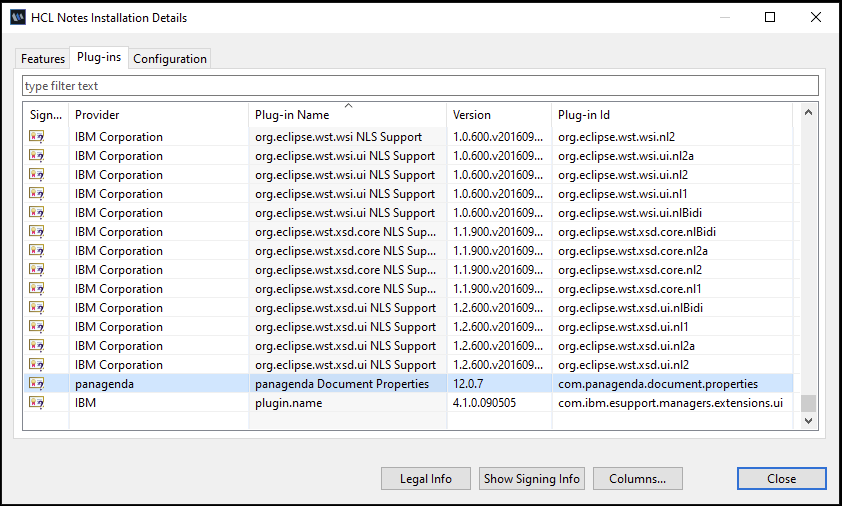The width and height of the screenshot is (842, 506).
Task: Click plug-in id org.eclipse.wst.xsd.ui.nl1
Action: click(623, 327)
